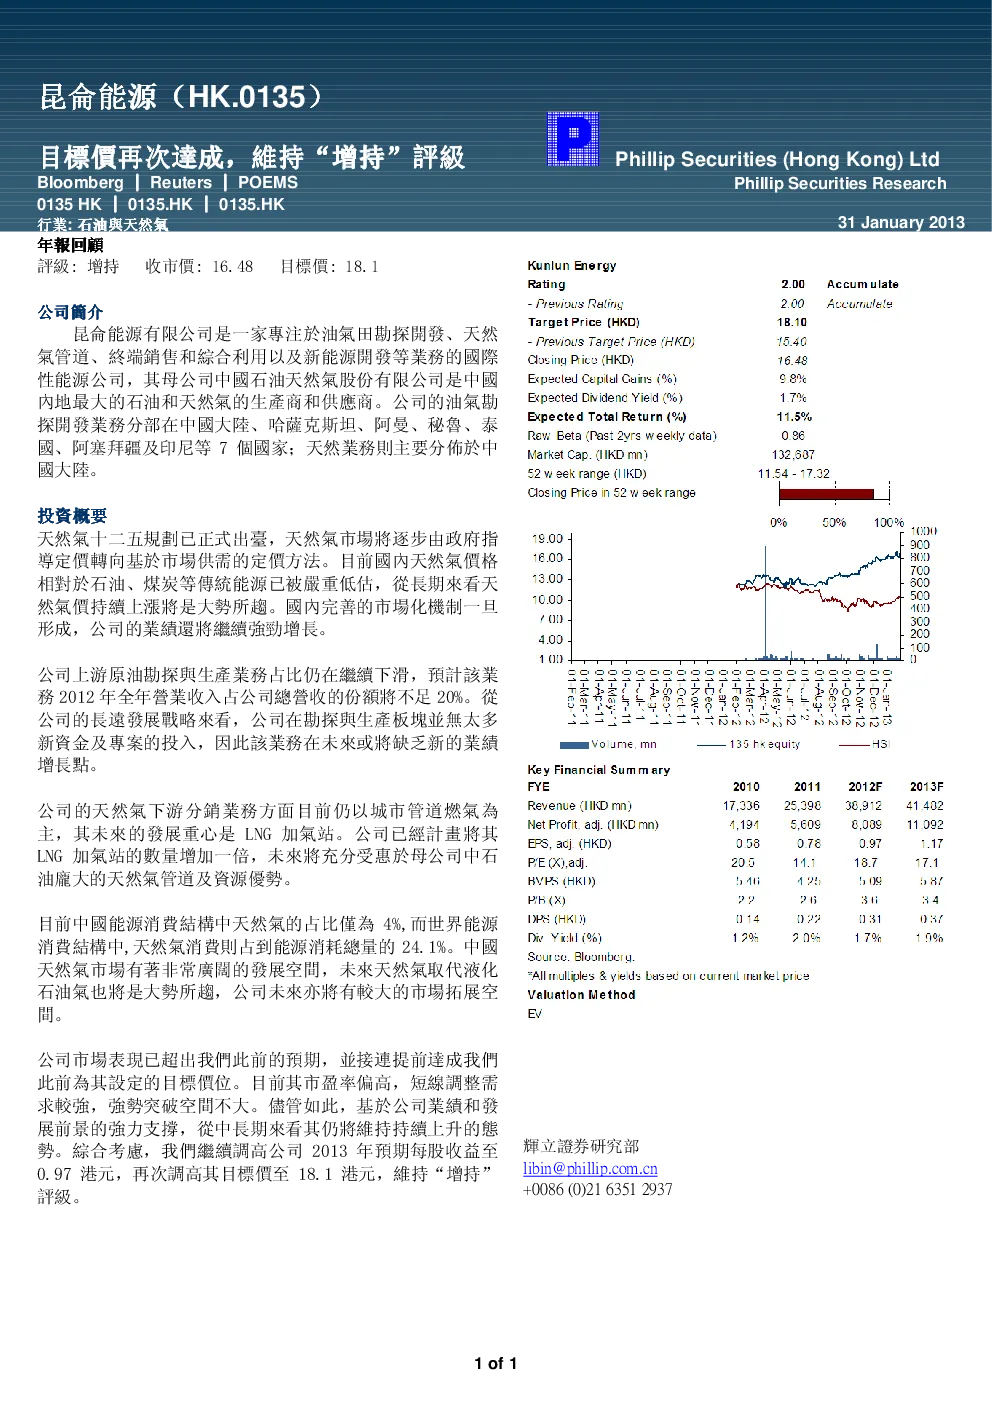Click the date 31 January 2013
Image resolution: width=992 pixels, height=1403 pixels.
(x=901, y=222)
